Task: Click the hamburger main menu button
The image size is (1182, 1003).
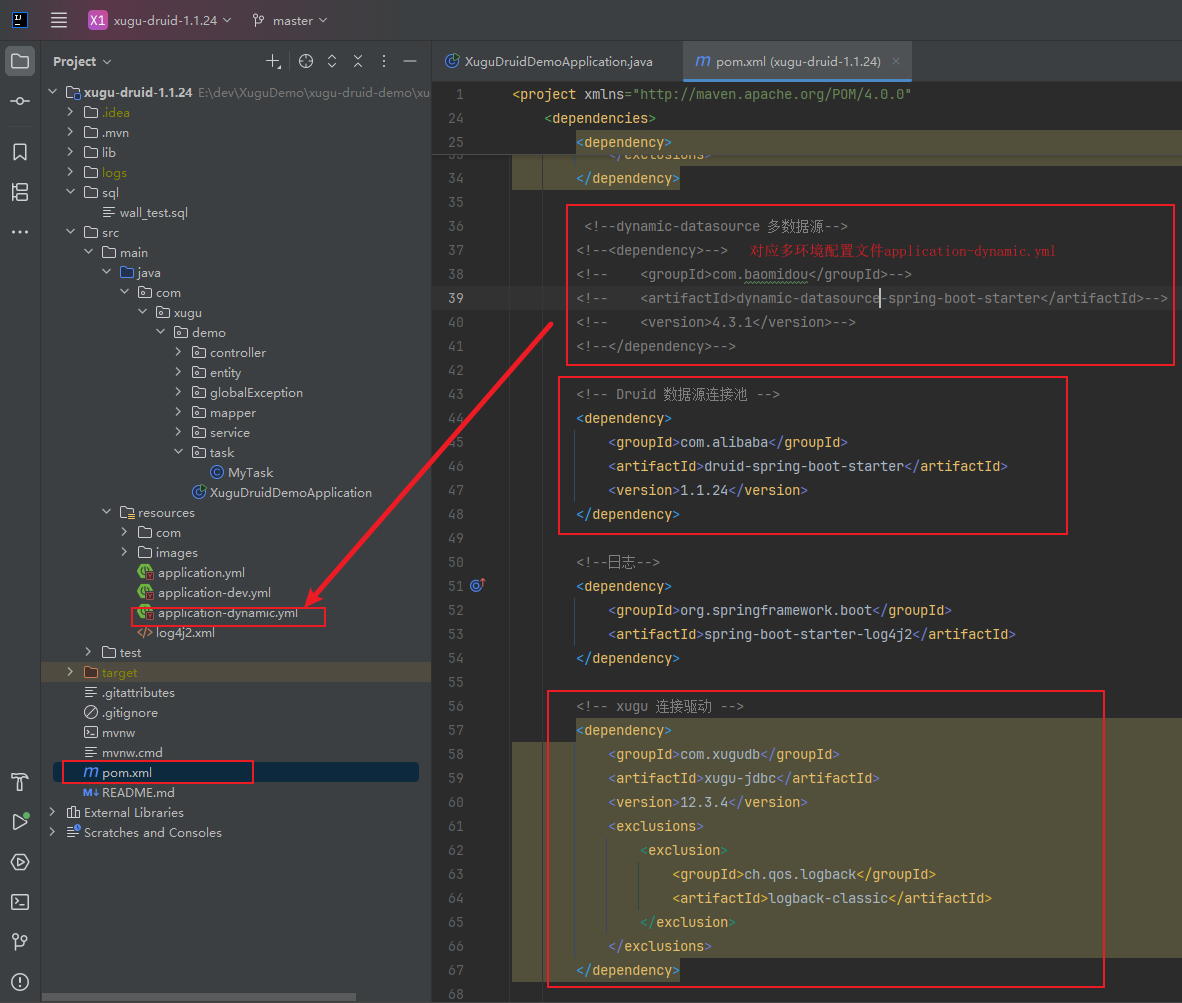Action: pos(59,20)
